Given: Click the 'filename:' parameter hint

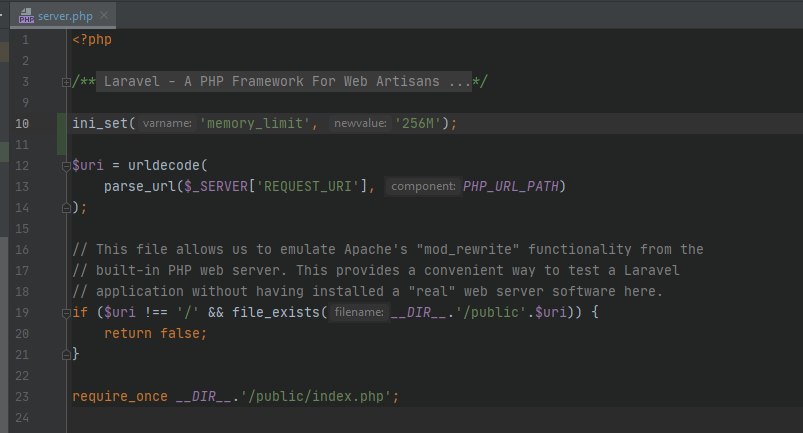Looking at the screenshot, I should pyautogui.click(x=358, y=312).
